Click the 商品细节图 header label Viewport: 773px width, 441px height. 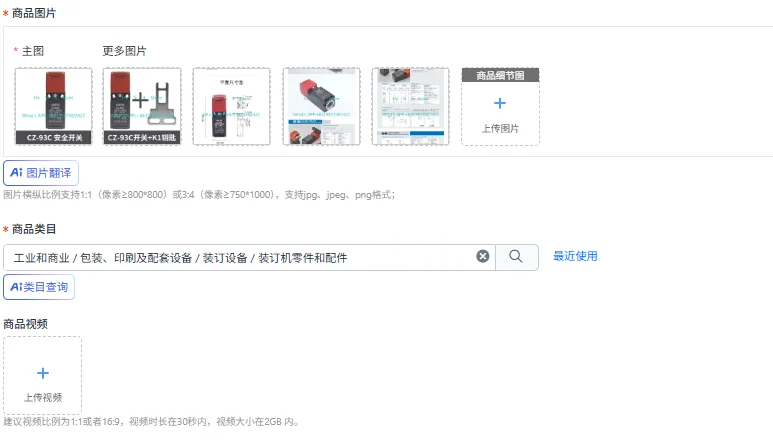coord(500,75)
